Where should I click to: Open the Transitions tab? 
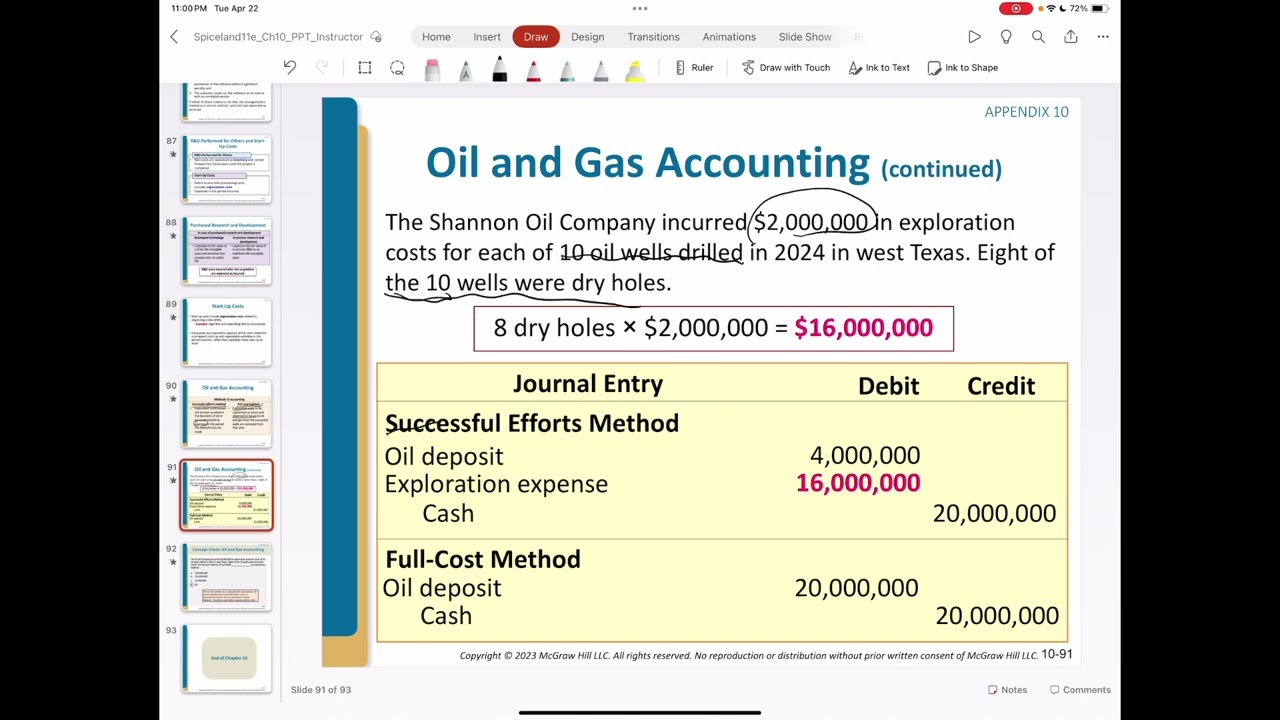point(653,37)
